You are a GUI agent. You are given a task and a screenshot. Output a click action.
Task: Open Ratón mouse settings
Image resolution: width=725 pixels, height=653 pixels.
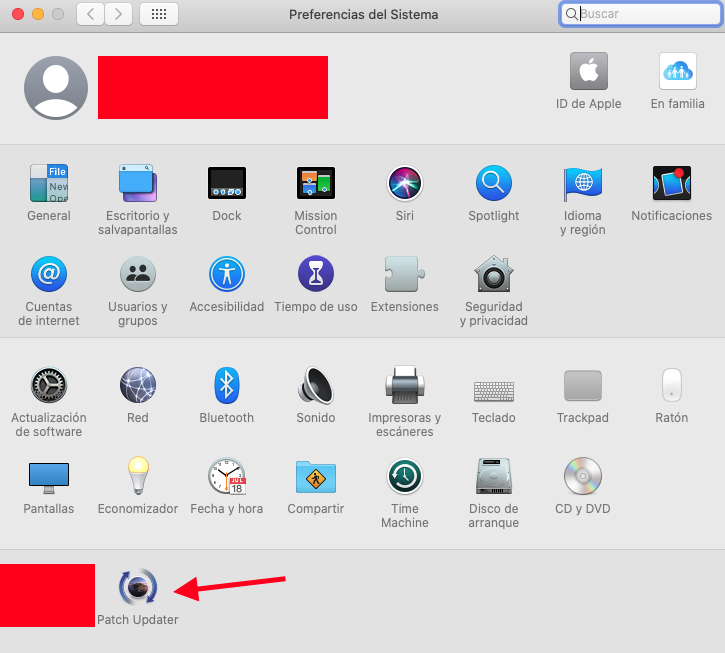(x=672, y=385)
